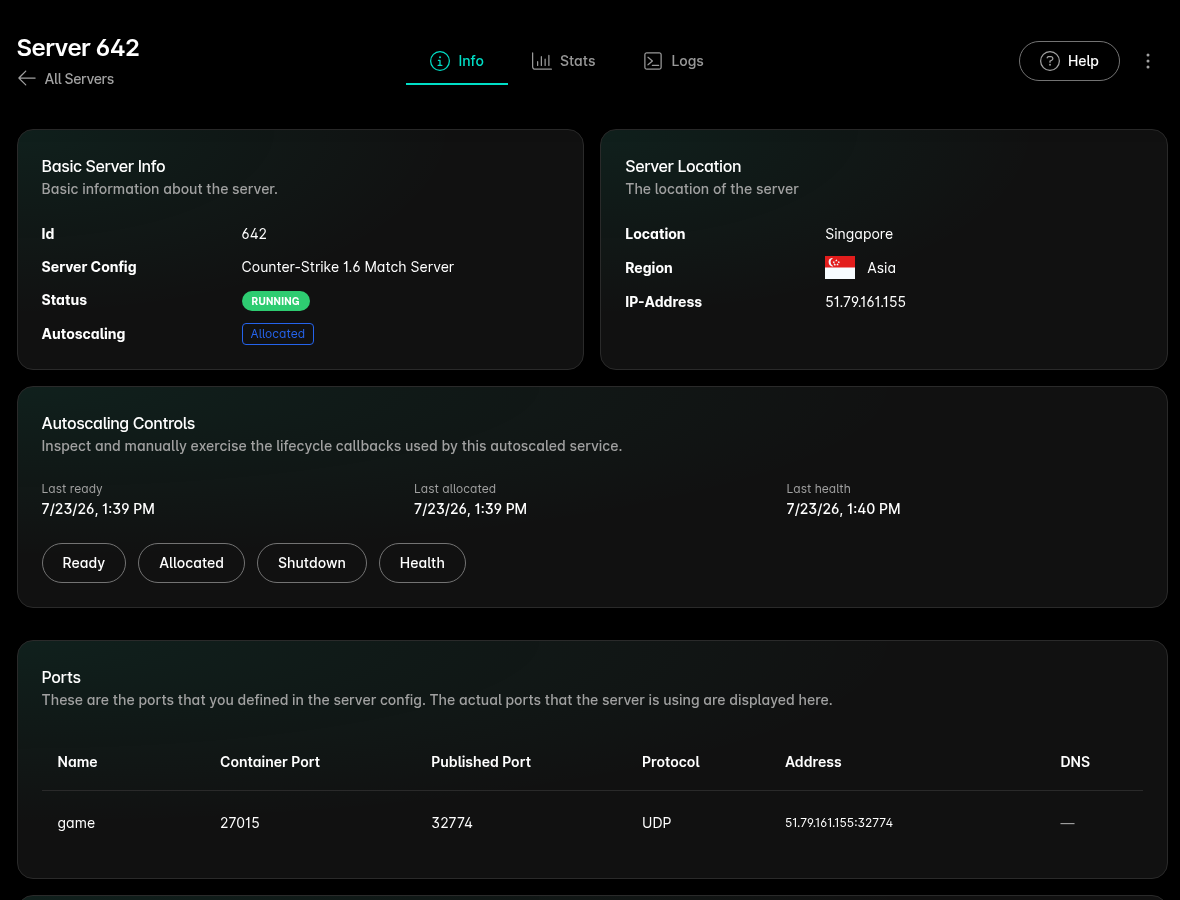Image resolution: width=1180 pixels, height=900 pixels.
Task: Click the Last allocated timestamp value
Action: [x=470, y=509]
